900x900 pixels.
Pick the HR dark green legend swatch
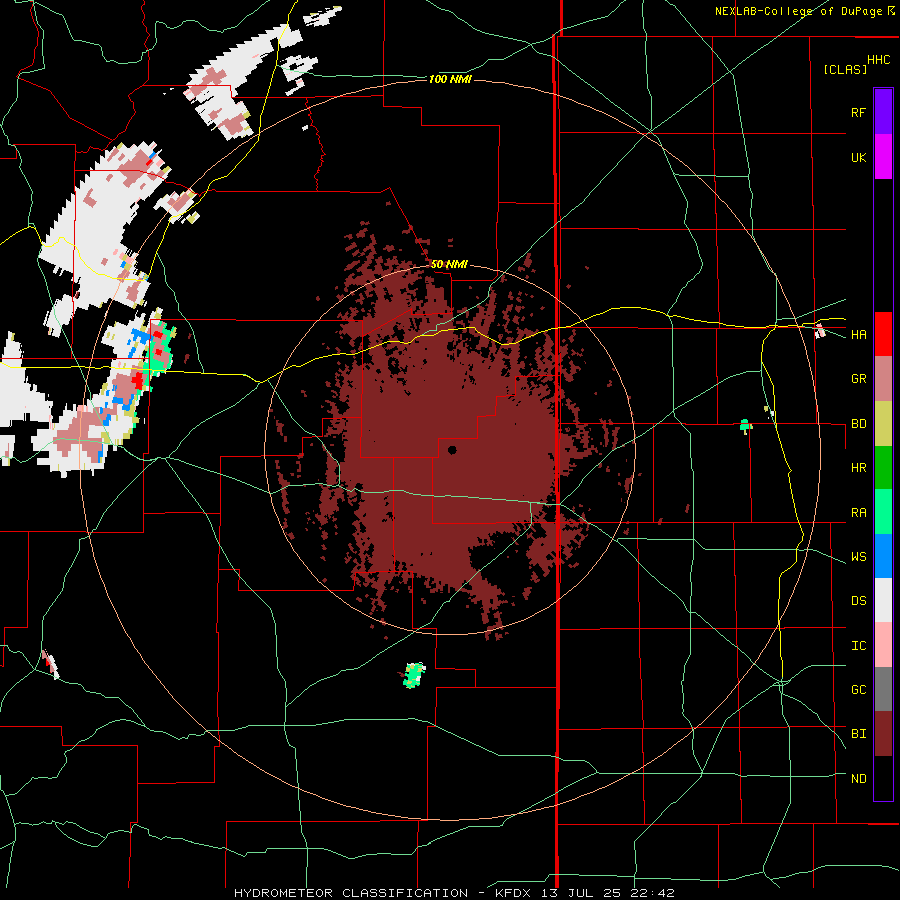click(883, 467)
